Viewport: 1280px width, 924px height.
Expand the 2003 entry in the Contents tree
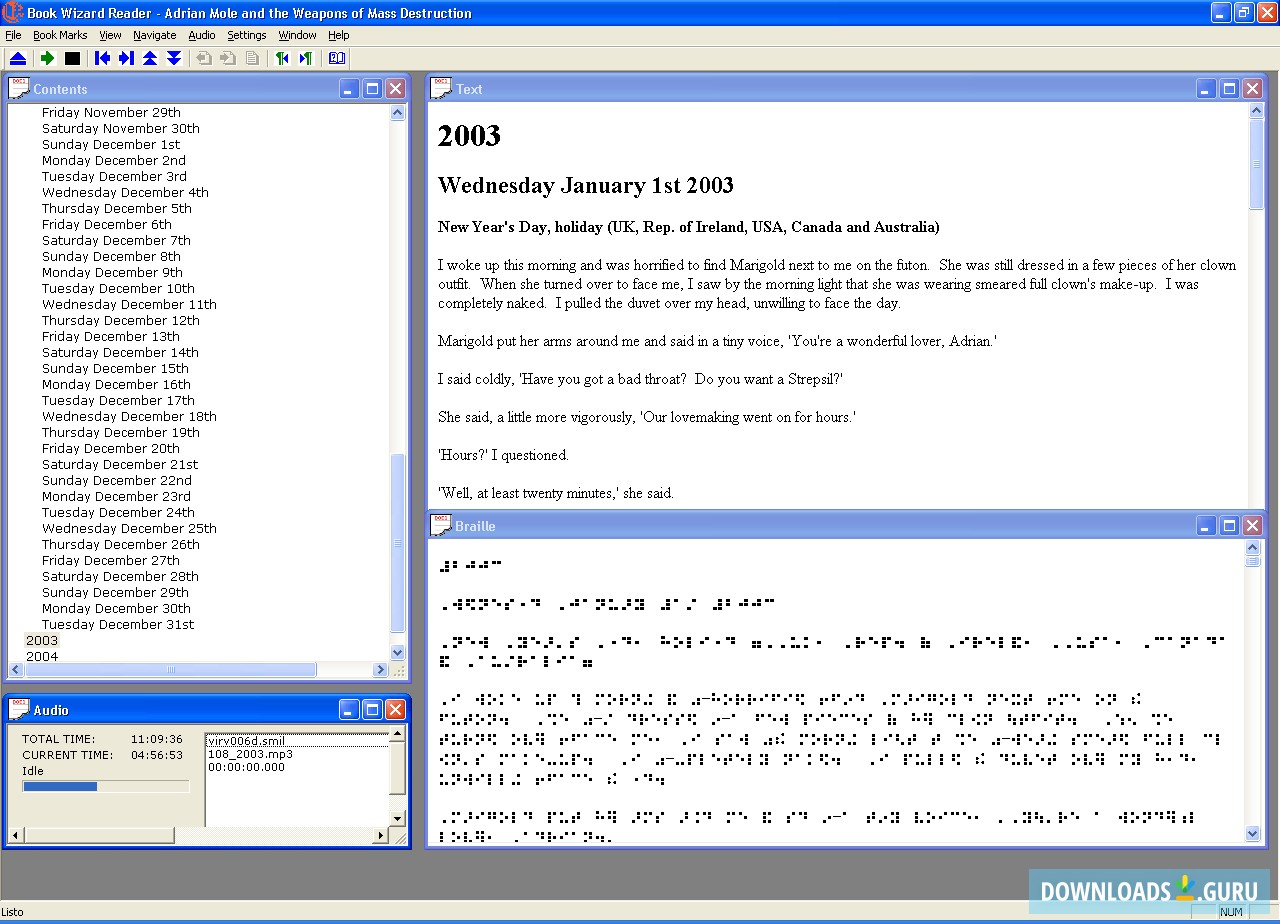click(x=41, y=640)
